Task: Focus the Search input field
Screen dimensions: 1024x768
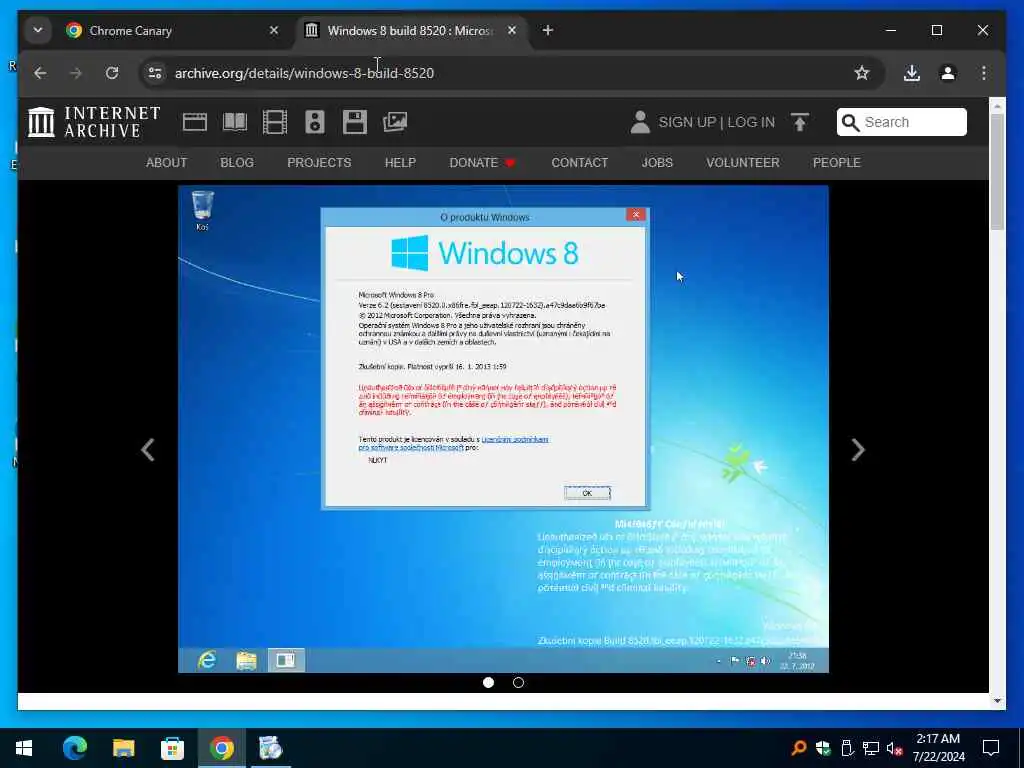Action: click(902, 122)
